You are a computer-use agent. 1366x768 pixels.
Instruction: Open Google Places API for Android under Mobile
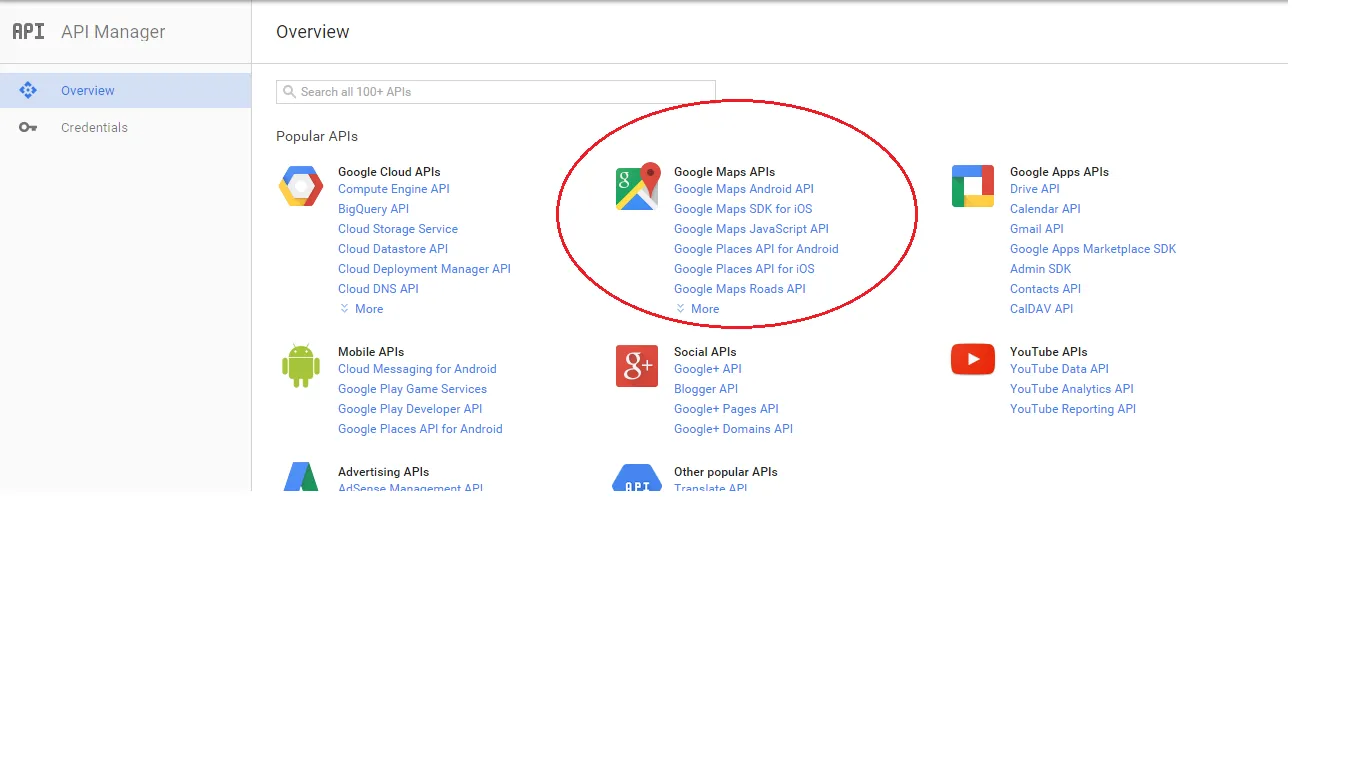coord(420,429)
